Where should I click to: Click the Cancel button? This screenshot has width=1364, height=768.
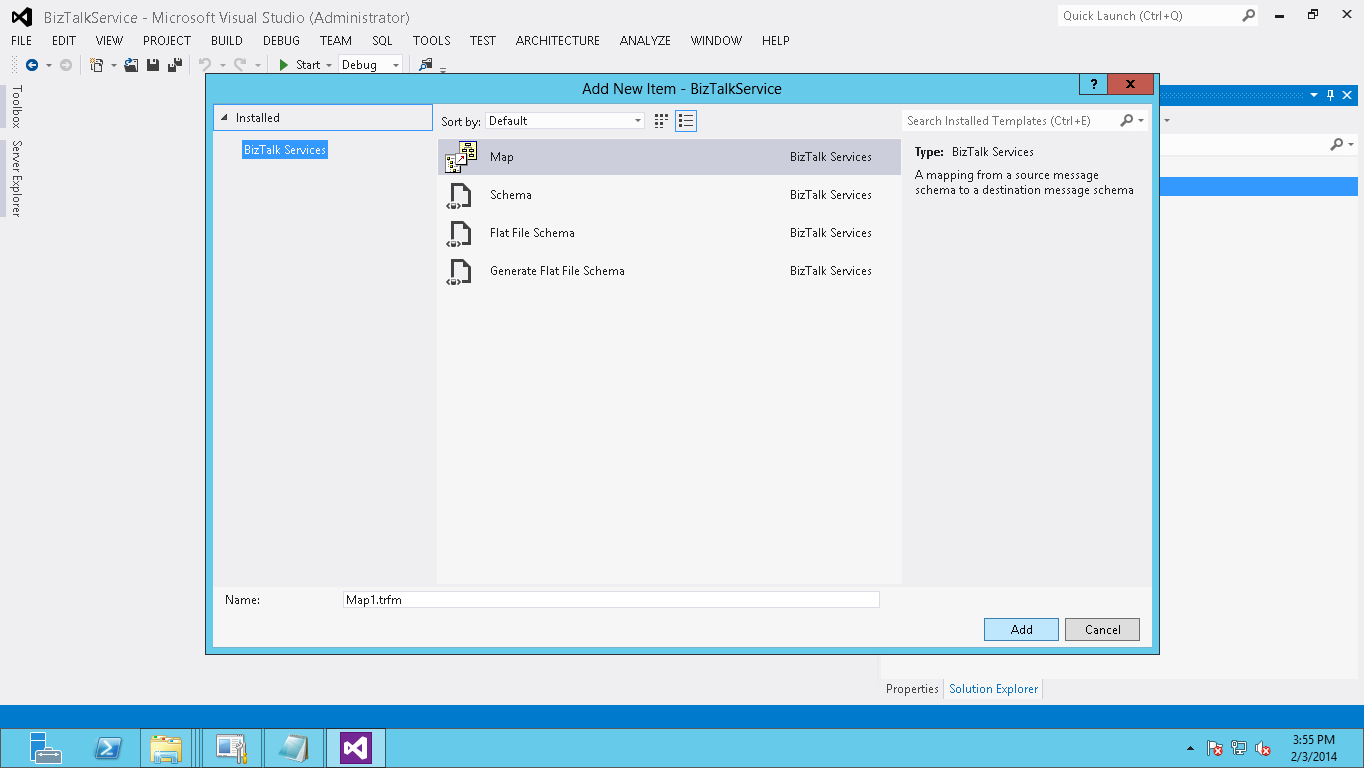tap(1102, 630)
